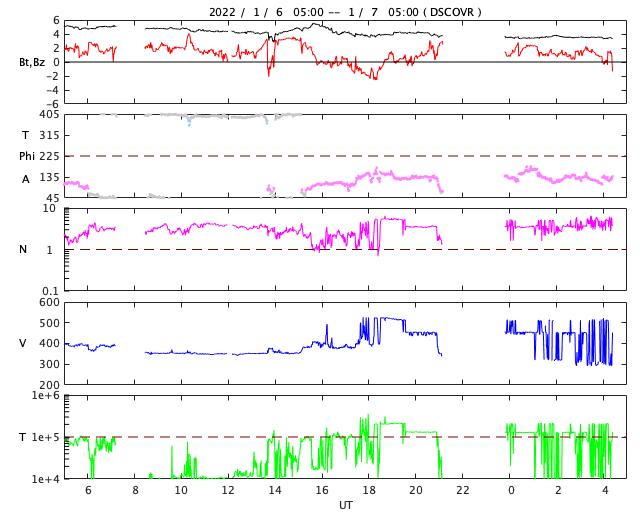Click the '1e+6' temperature tick label
The height and width of the screenshot is (512, 640).
pos(46,395)
